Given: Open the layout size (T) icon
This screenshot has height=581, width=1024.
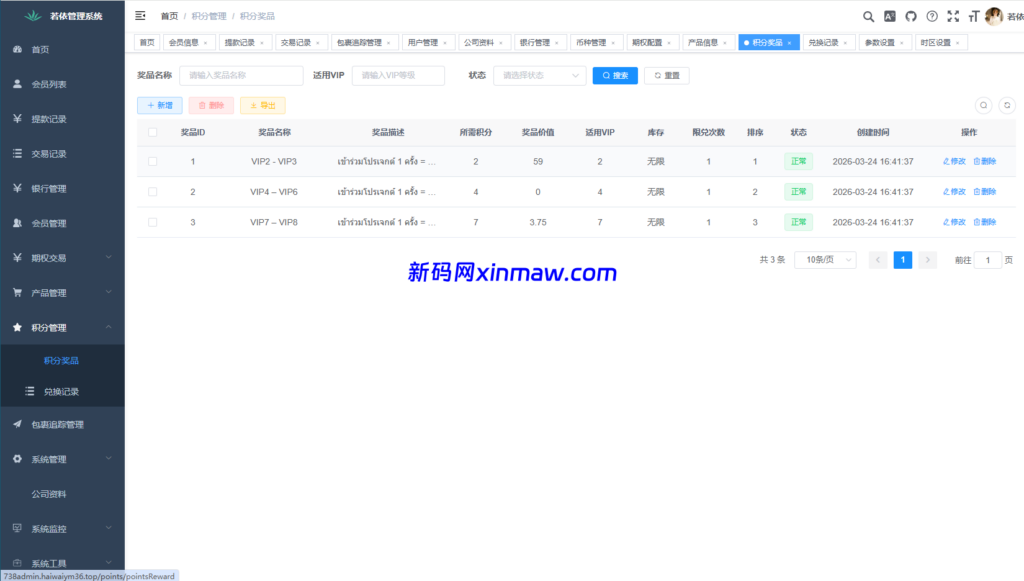Looking at the screenshot, I should 974,16.
